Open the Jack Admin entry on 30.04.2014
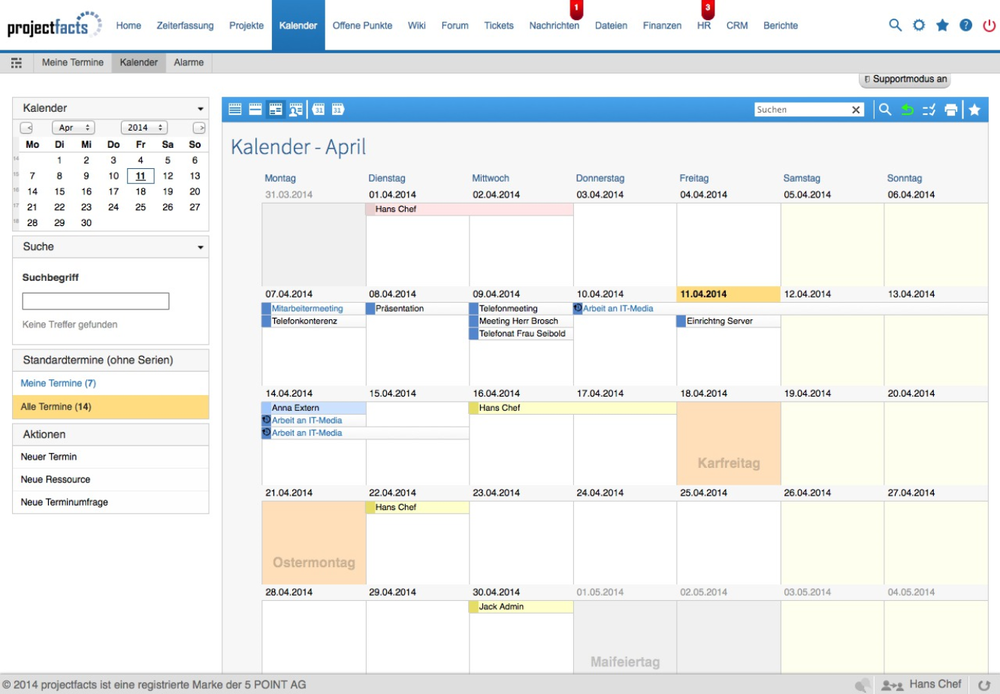Screen dimensions: 1000x694 pos(522,607)
